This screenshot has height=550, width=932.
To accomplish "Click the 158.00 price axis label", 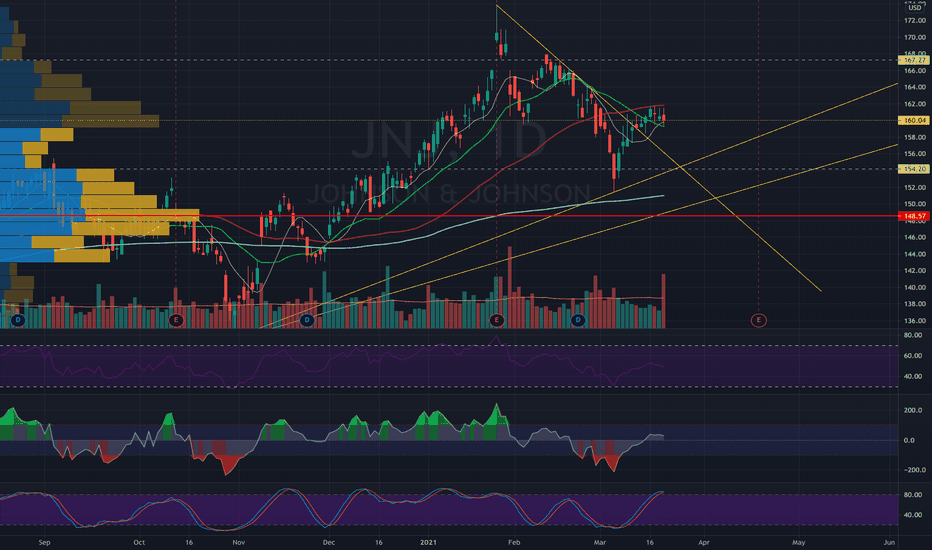I will (x=915, y=137).
